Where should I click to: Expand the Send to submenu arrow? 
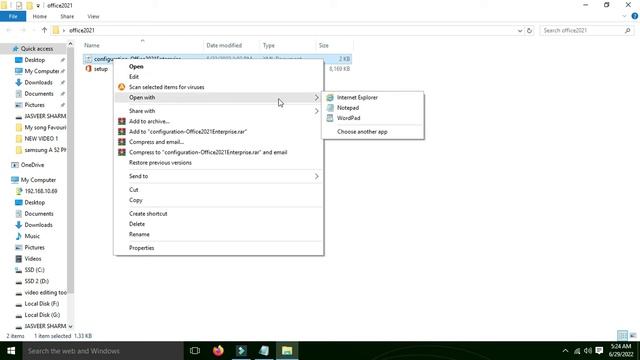tap(317, 176)
